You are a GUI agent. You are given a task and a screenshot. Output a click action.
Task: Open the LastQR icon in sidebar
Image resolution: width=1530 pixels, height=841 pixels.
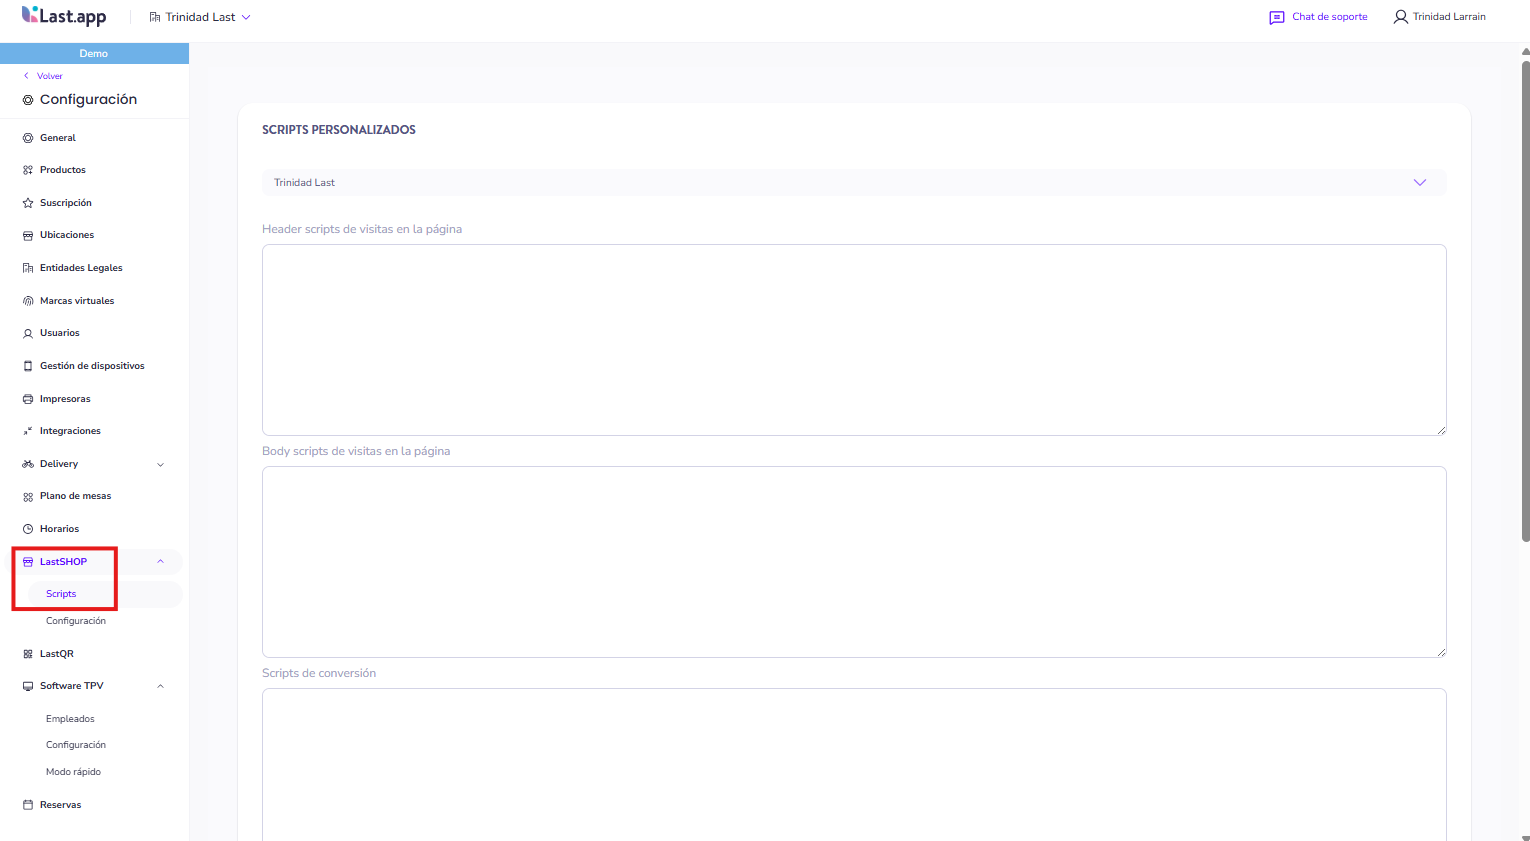28,654
